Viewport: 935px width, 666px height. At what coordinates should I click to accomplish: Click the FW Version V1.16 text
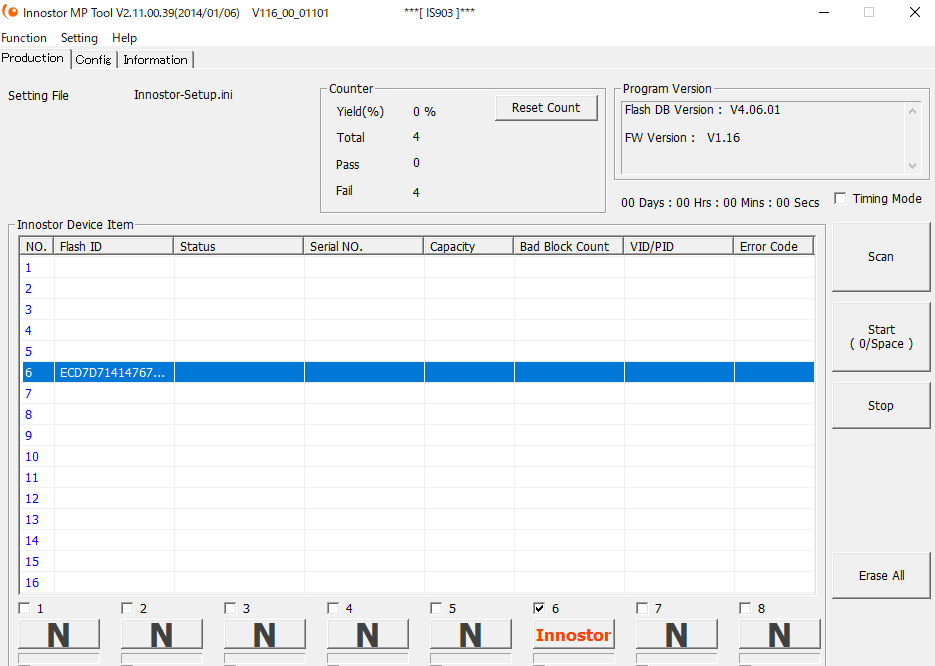[682, 138]
